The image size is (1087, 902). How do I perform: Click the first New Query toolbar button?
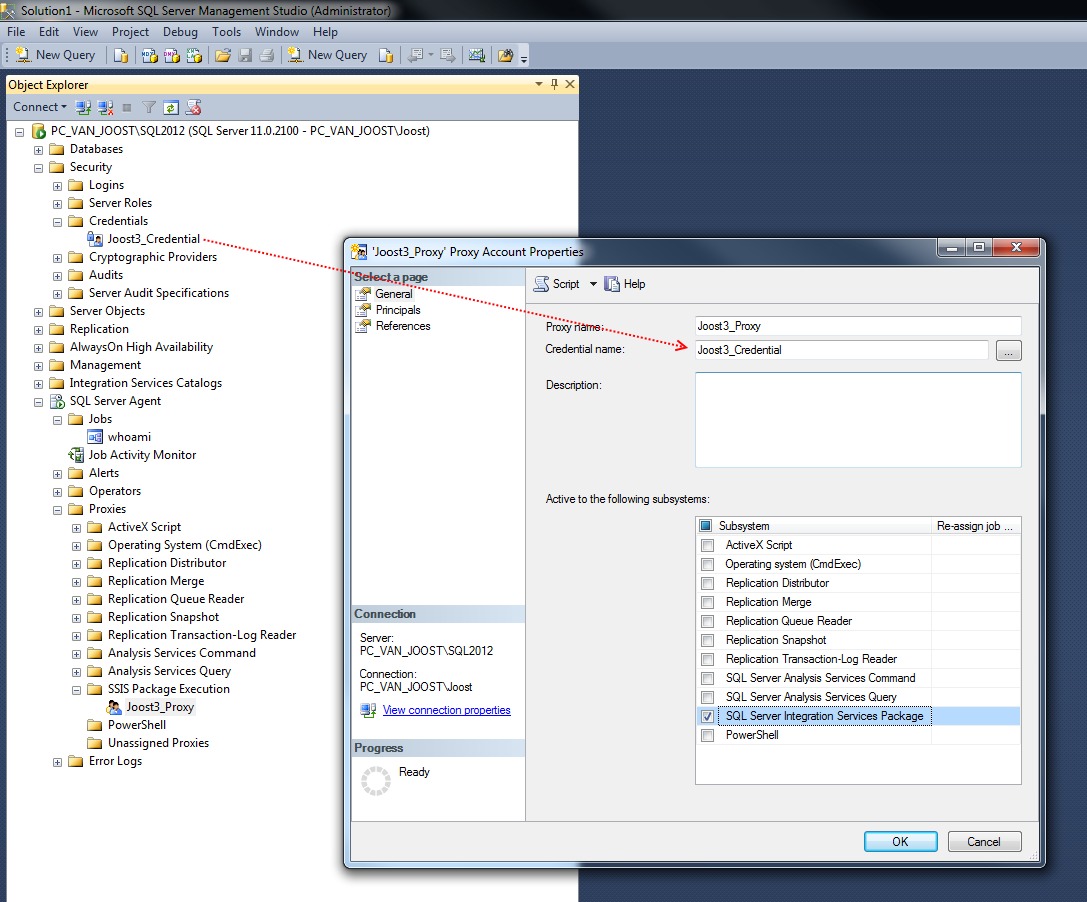point(55,55)
